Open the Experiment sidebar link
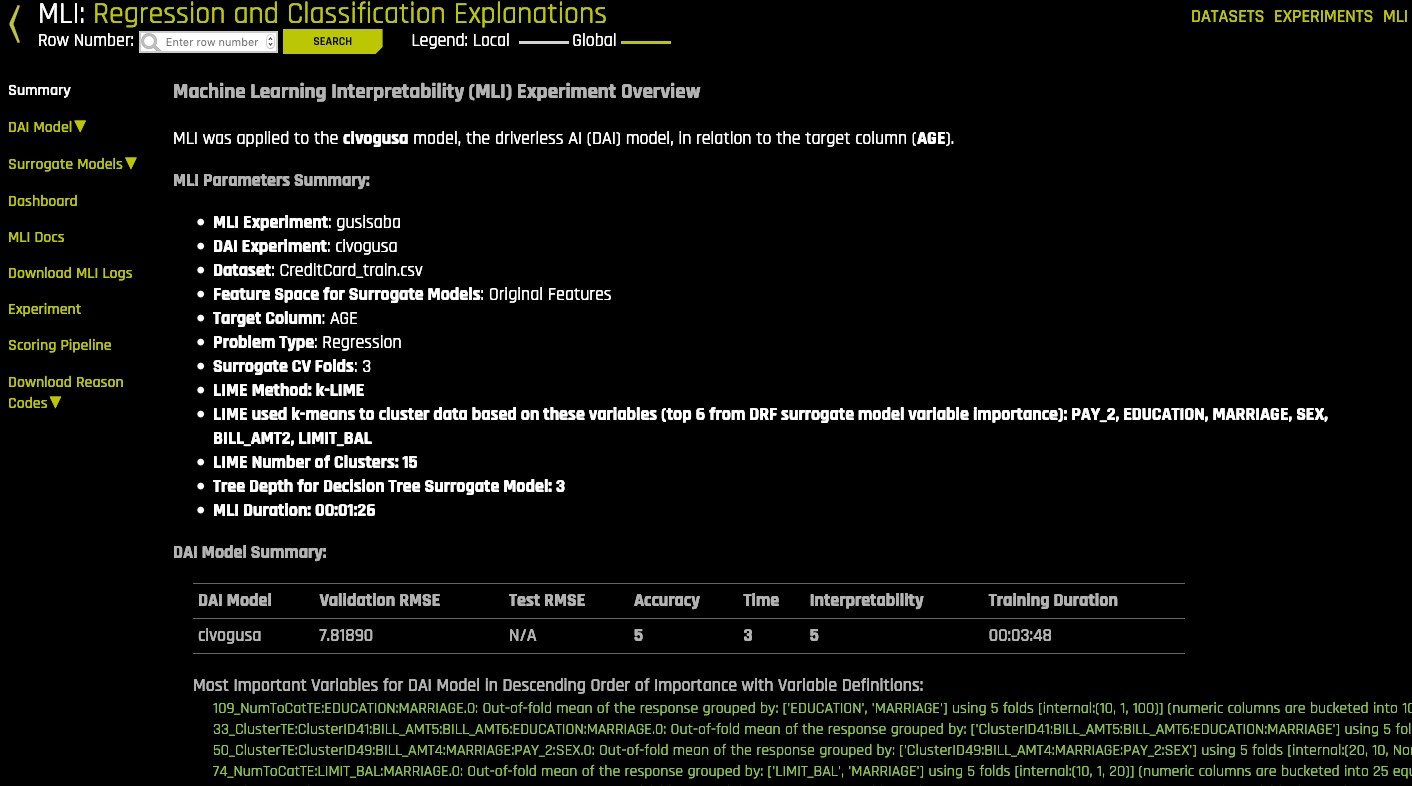This screenshot has height=786, width=1412. click(x=44, y=309)
